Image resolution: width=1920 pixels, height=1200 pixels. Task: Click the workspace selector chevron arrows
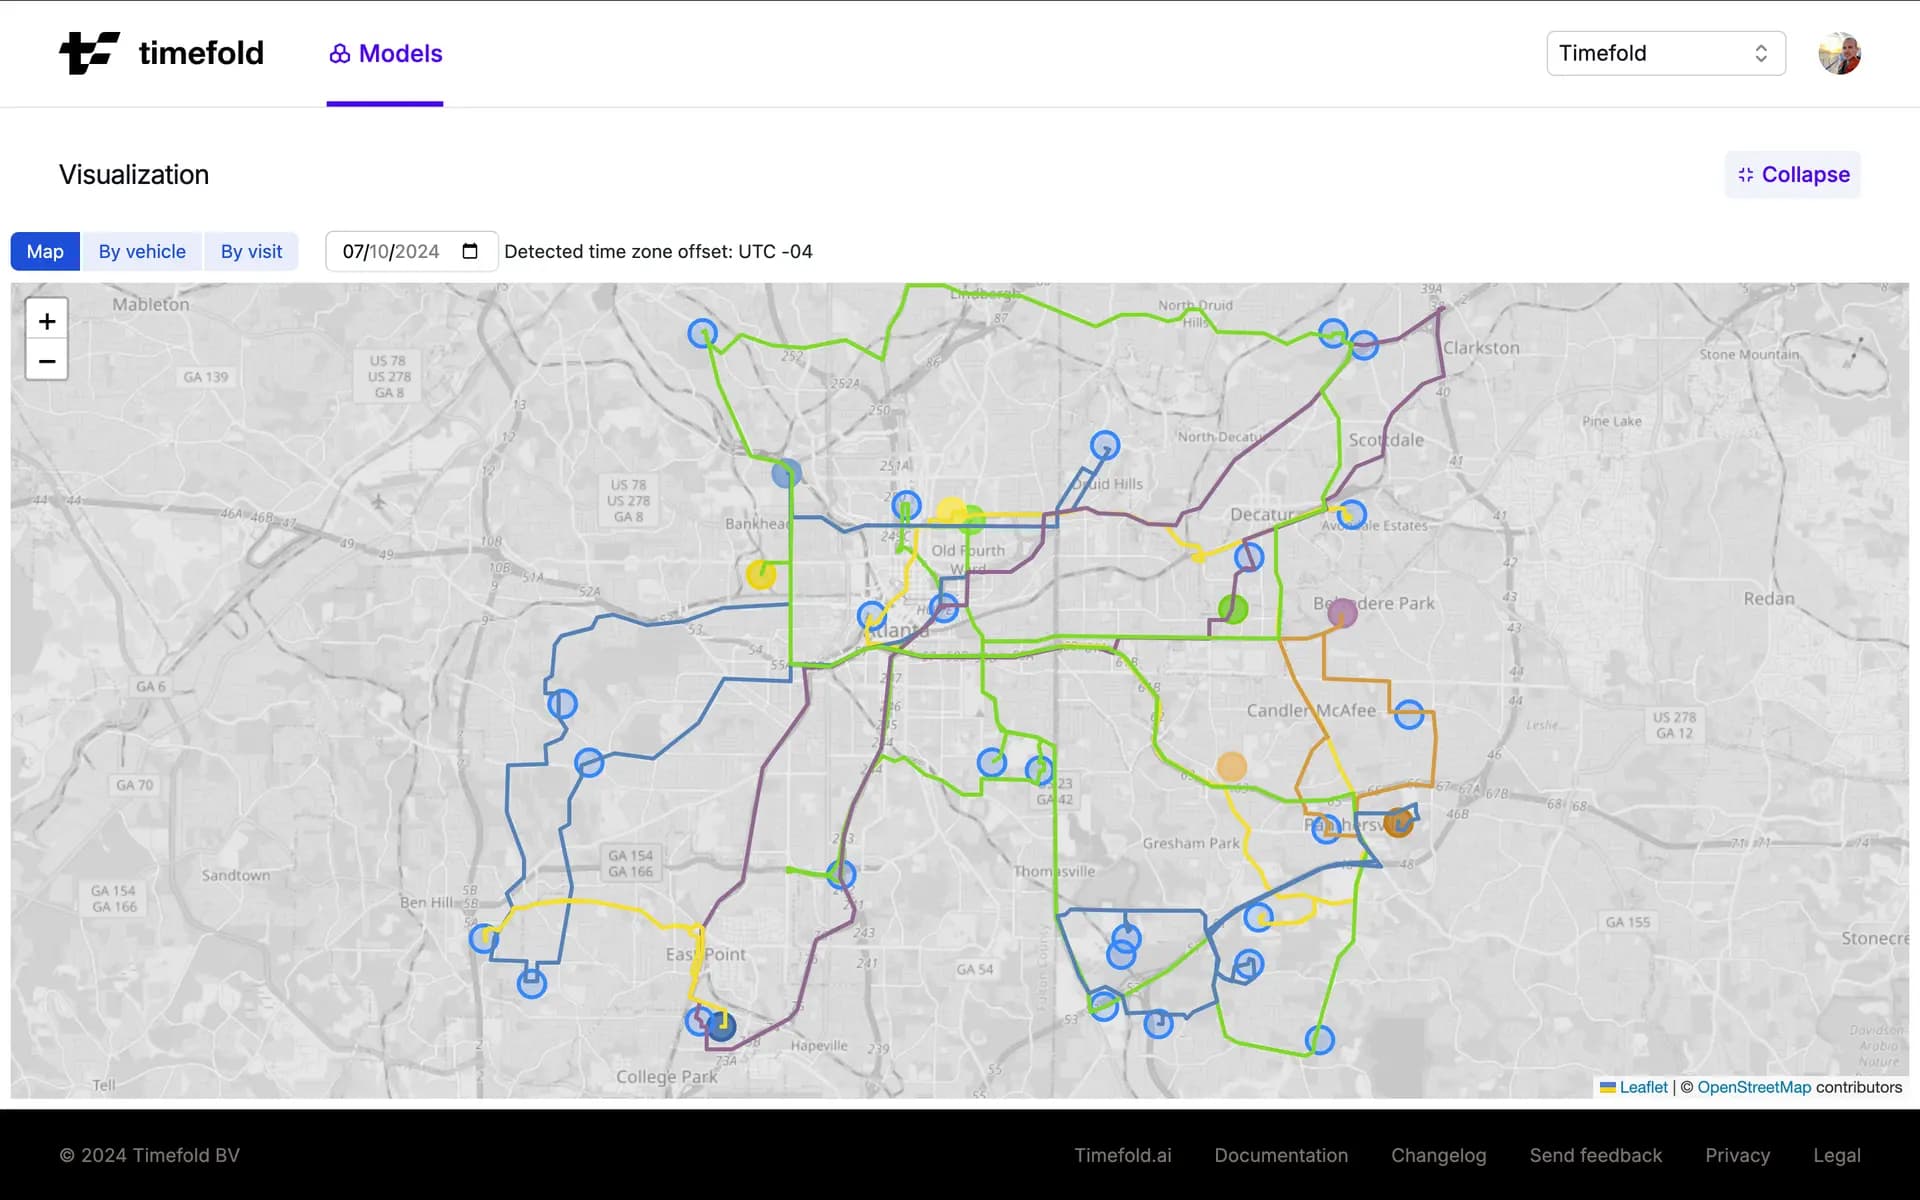coord(1761,53)
